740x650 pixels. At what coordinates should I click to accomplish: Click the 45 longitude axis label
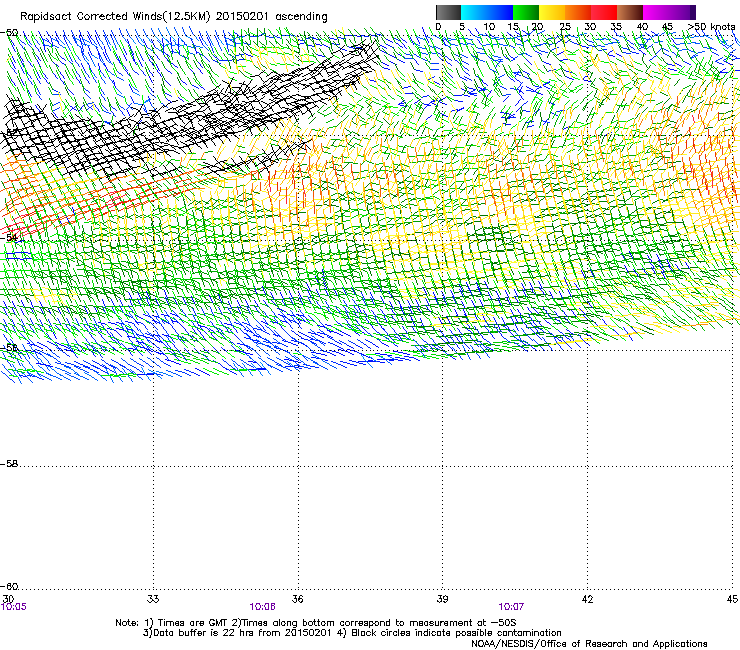click(732, 599)
